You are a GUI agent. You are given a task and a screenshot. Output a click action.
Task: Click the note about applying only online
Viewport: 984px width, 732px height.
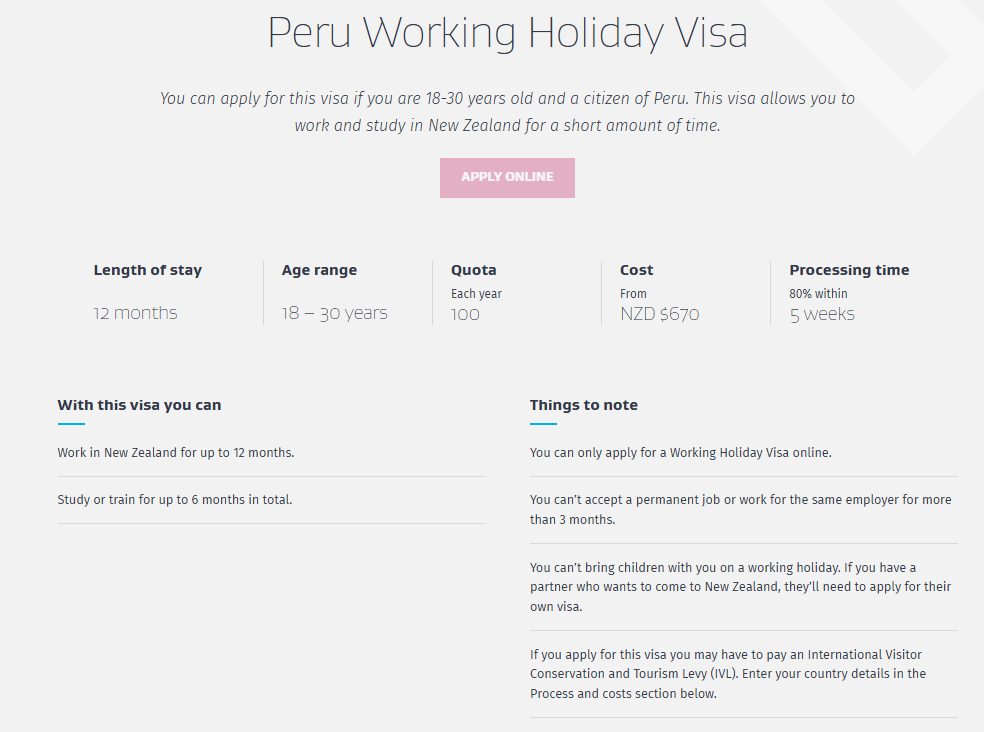point(681,453)
